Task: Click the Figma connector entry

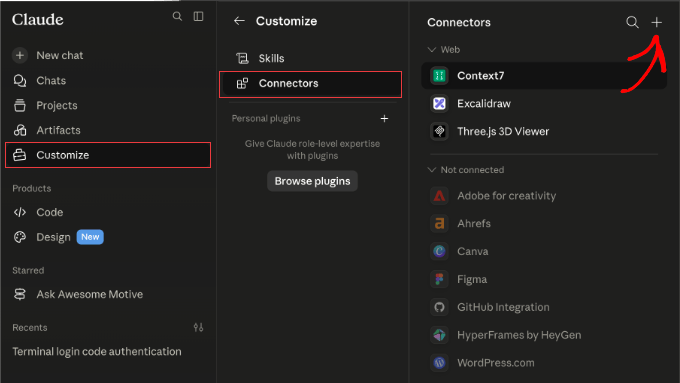Action: click(544, 279)
